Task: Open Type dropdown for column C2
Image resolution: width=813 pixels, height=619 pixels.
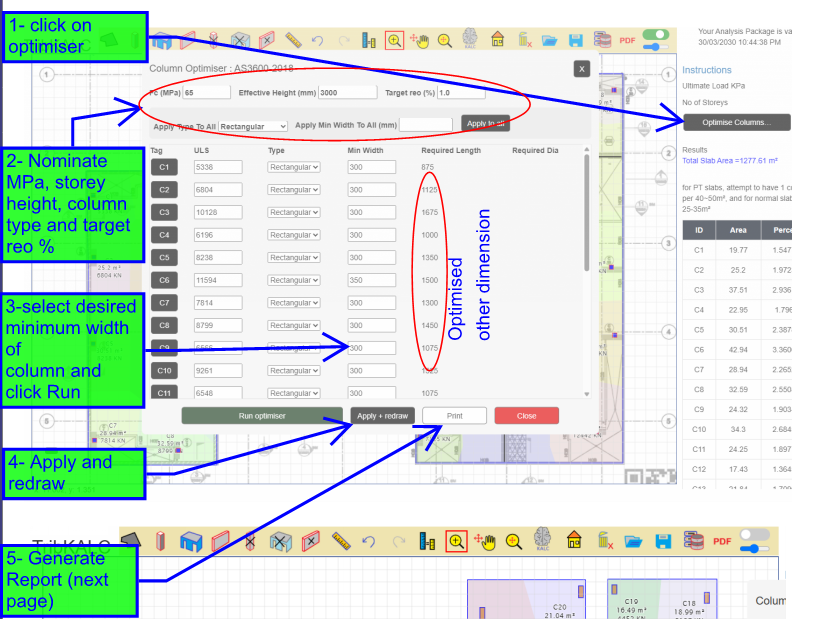Action: click(293, 190)
